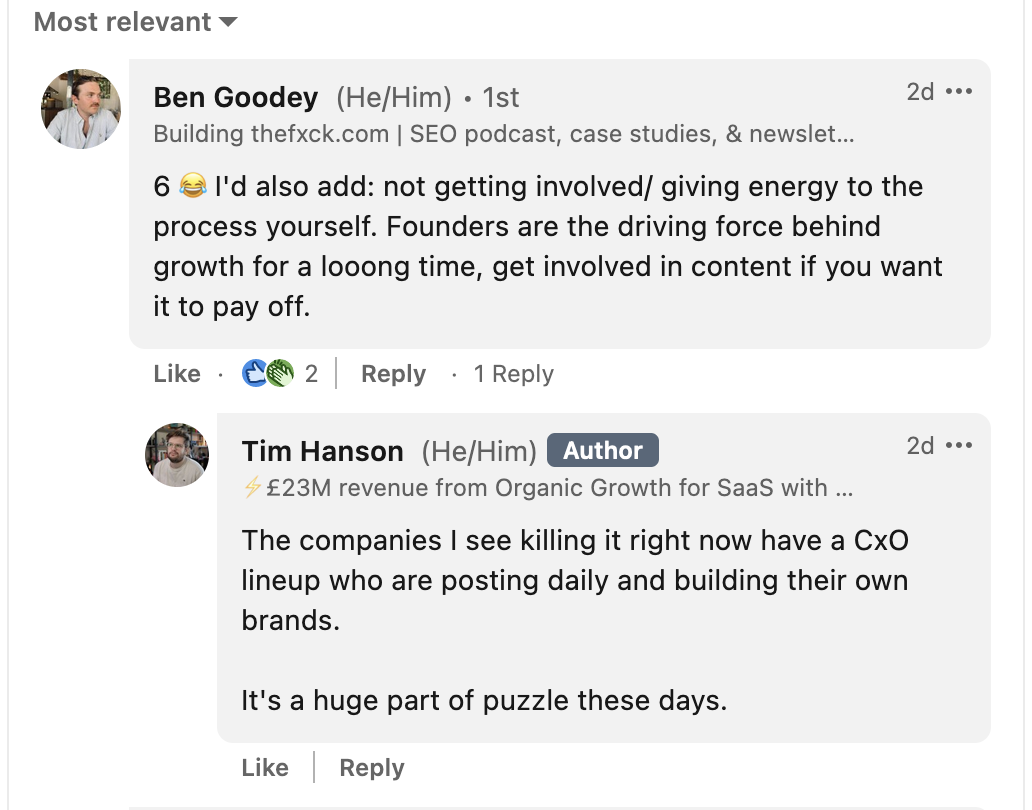Toggle like on Tim Hanson's comment
This screenshot has width=1032, height=810.
click(x=265, y=767)
